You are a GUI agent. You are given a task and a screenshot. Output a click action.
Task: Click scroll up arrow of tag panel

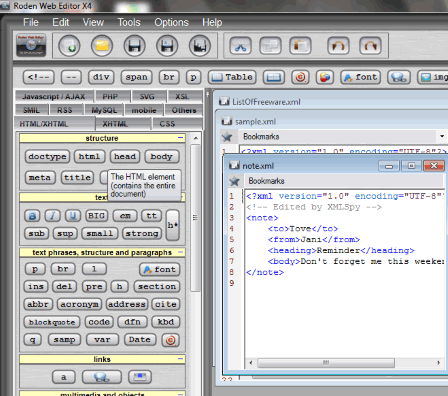(x=195, y=138)
